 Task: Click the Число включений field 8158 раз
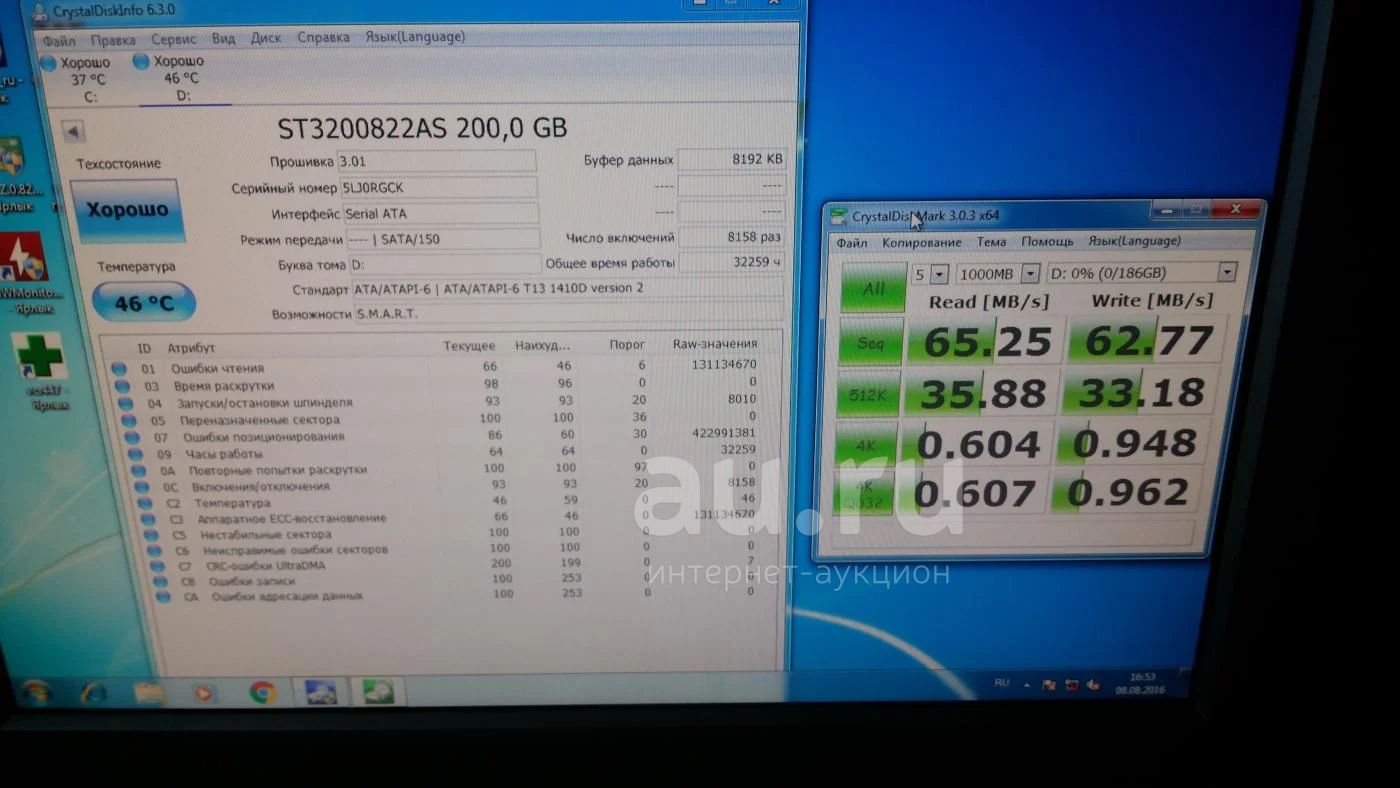click(731, 237)
